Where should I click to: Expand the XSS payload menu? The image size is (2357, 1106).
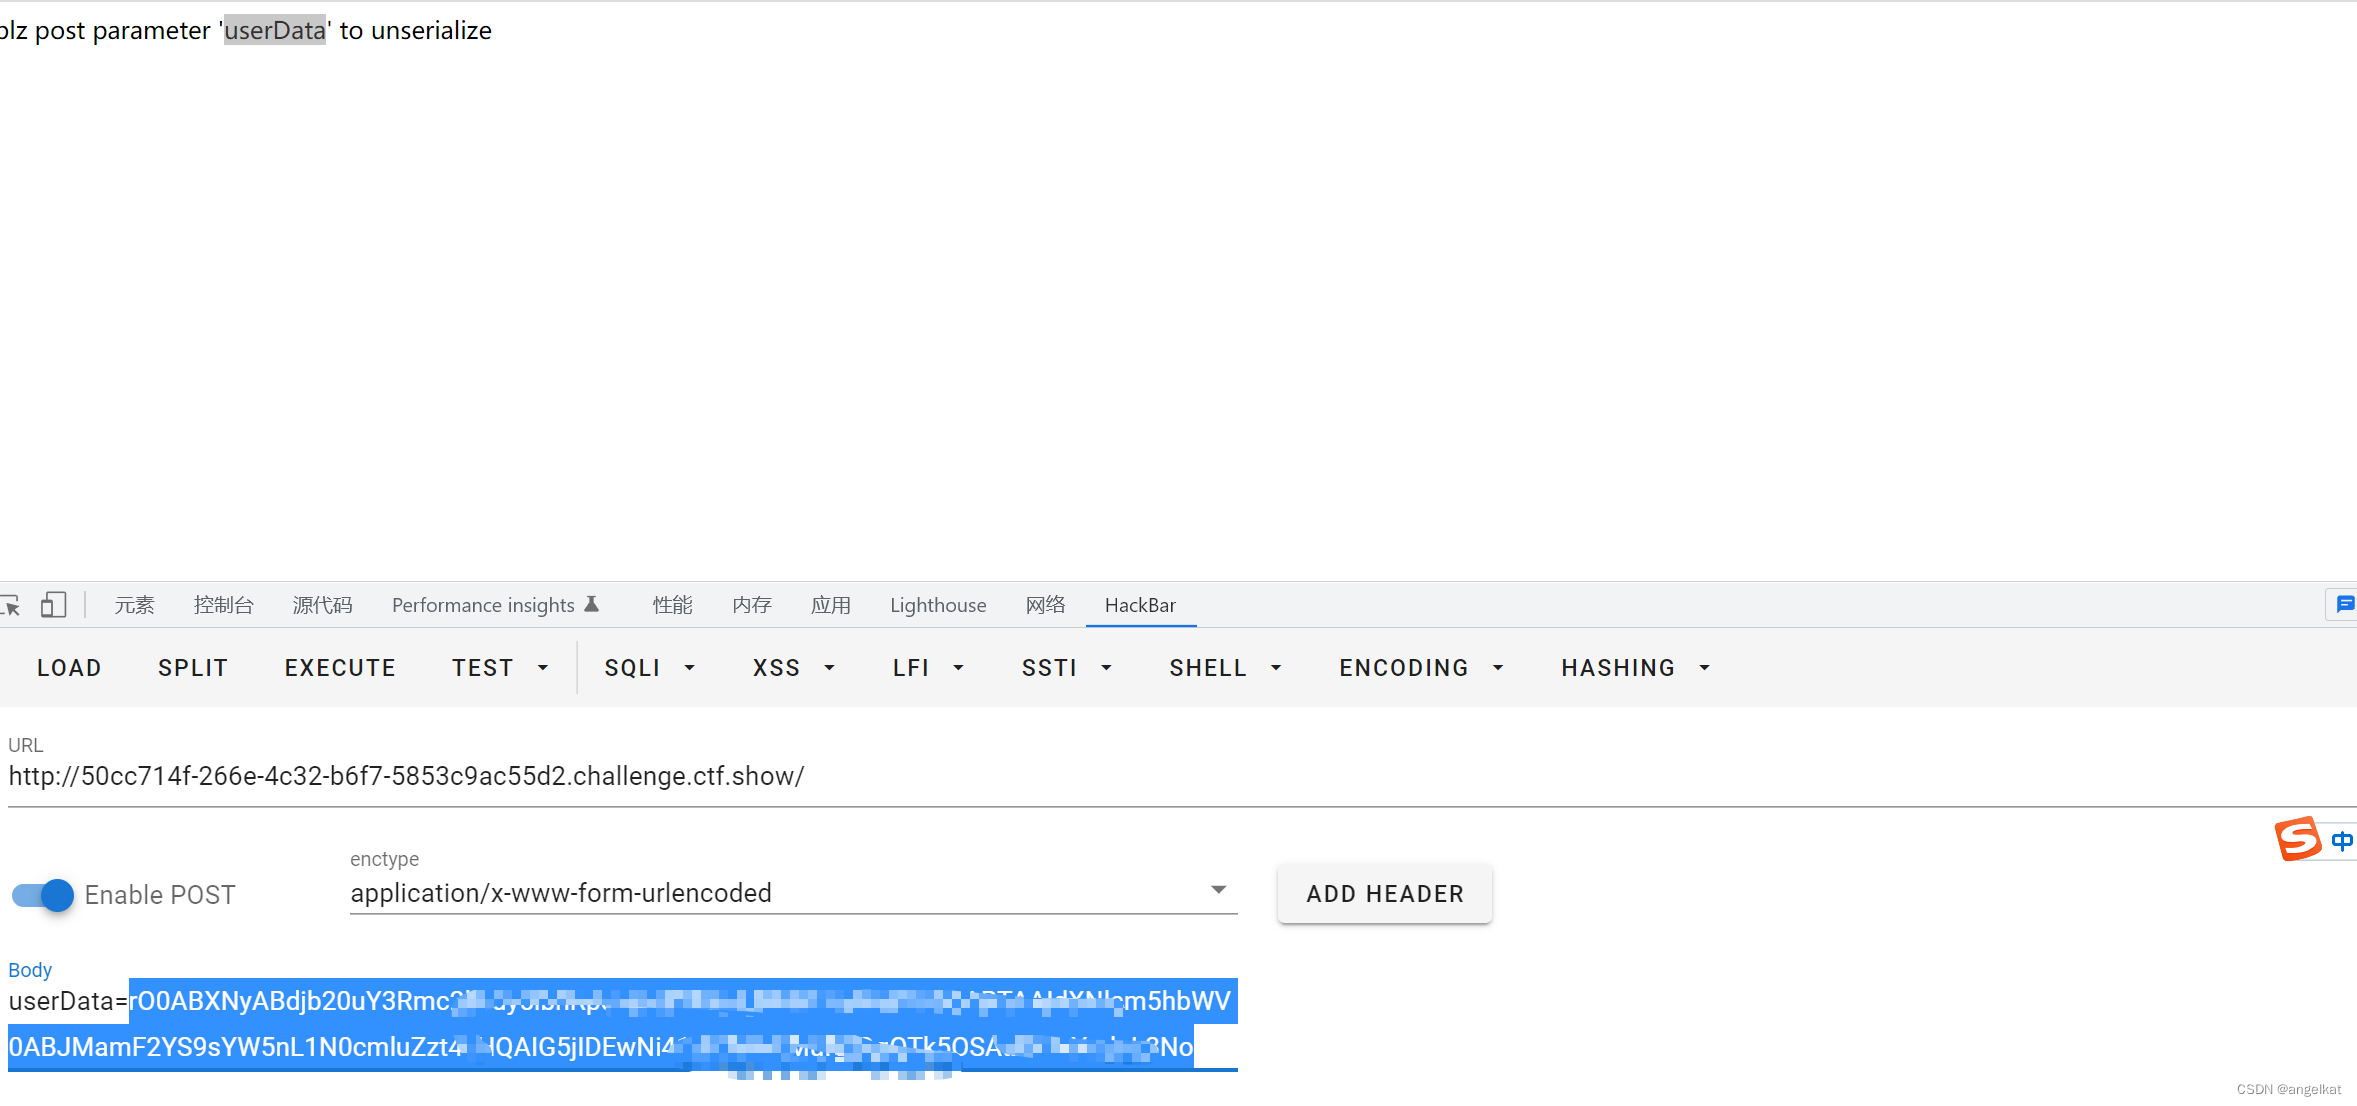(793, 668)
